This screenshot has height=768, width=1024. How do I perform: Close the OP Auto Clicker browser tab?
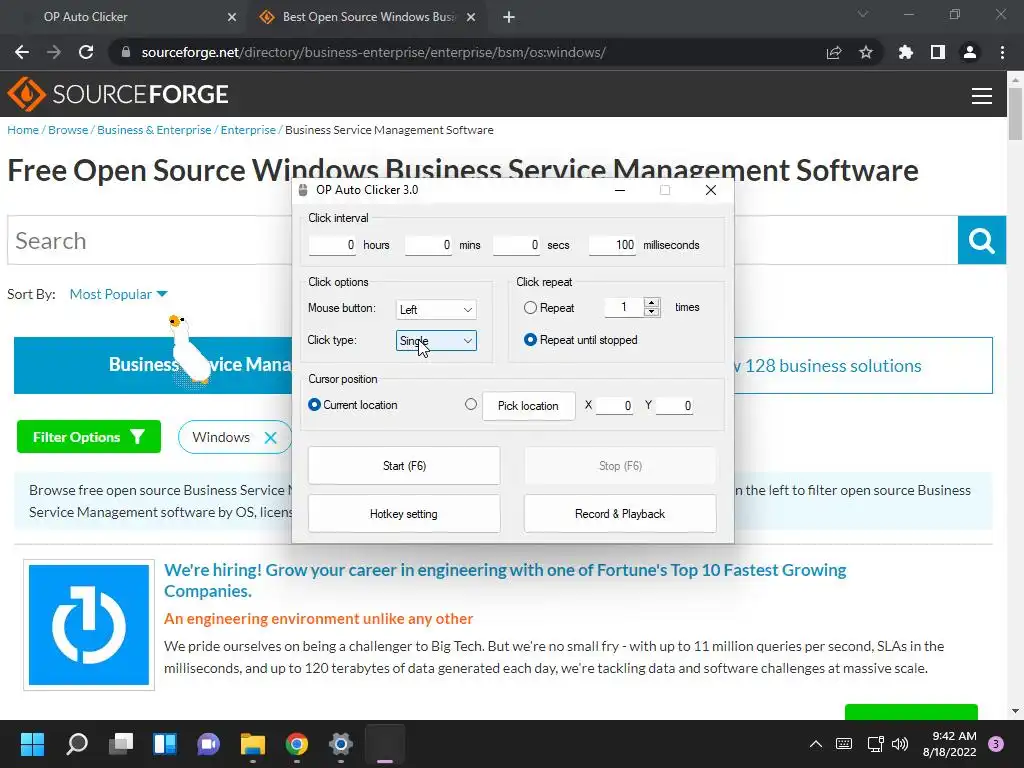point(232,18)
